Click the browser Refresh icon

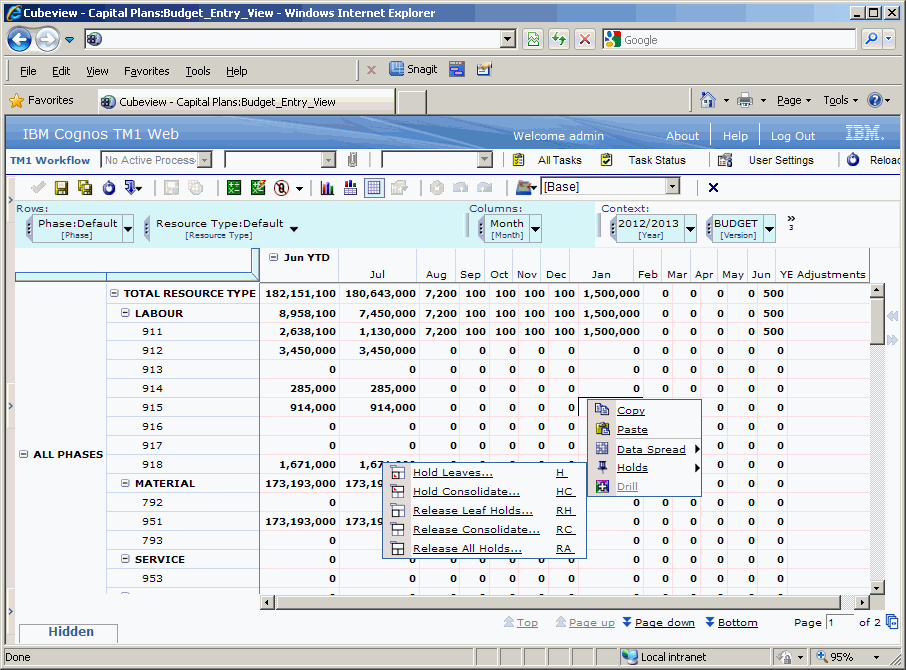(559, 39)
